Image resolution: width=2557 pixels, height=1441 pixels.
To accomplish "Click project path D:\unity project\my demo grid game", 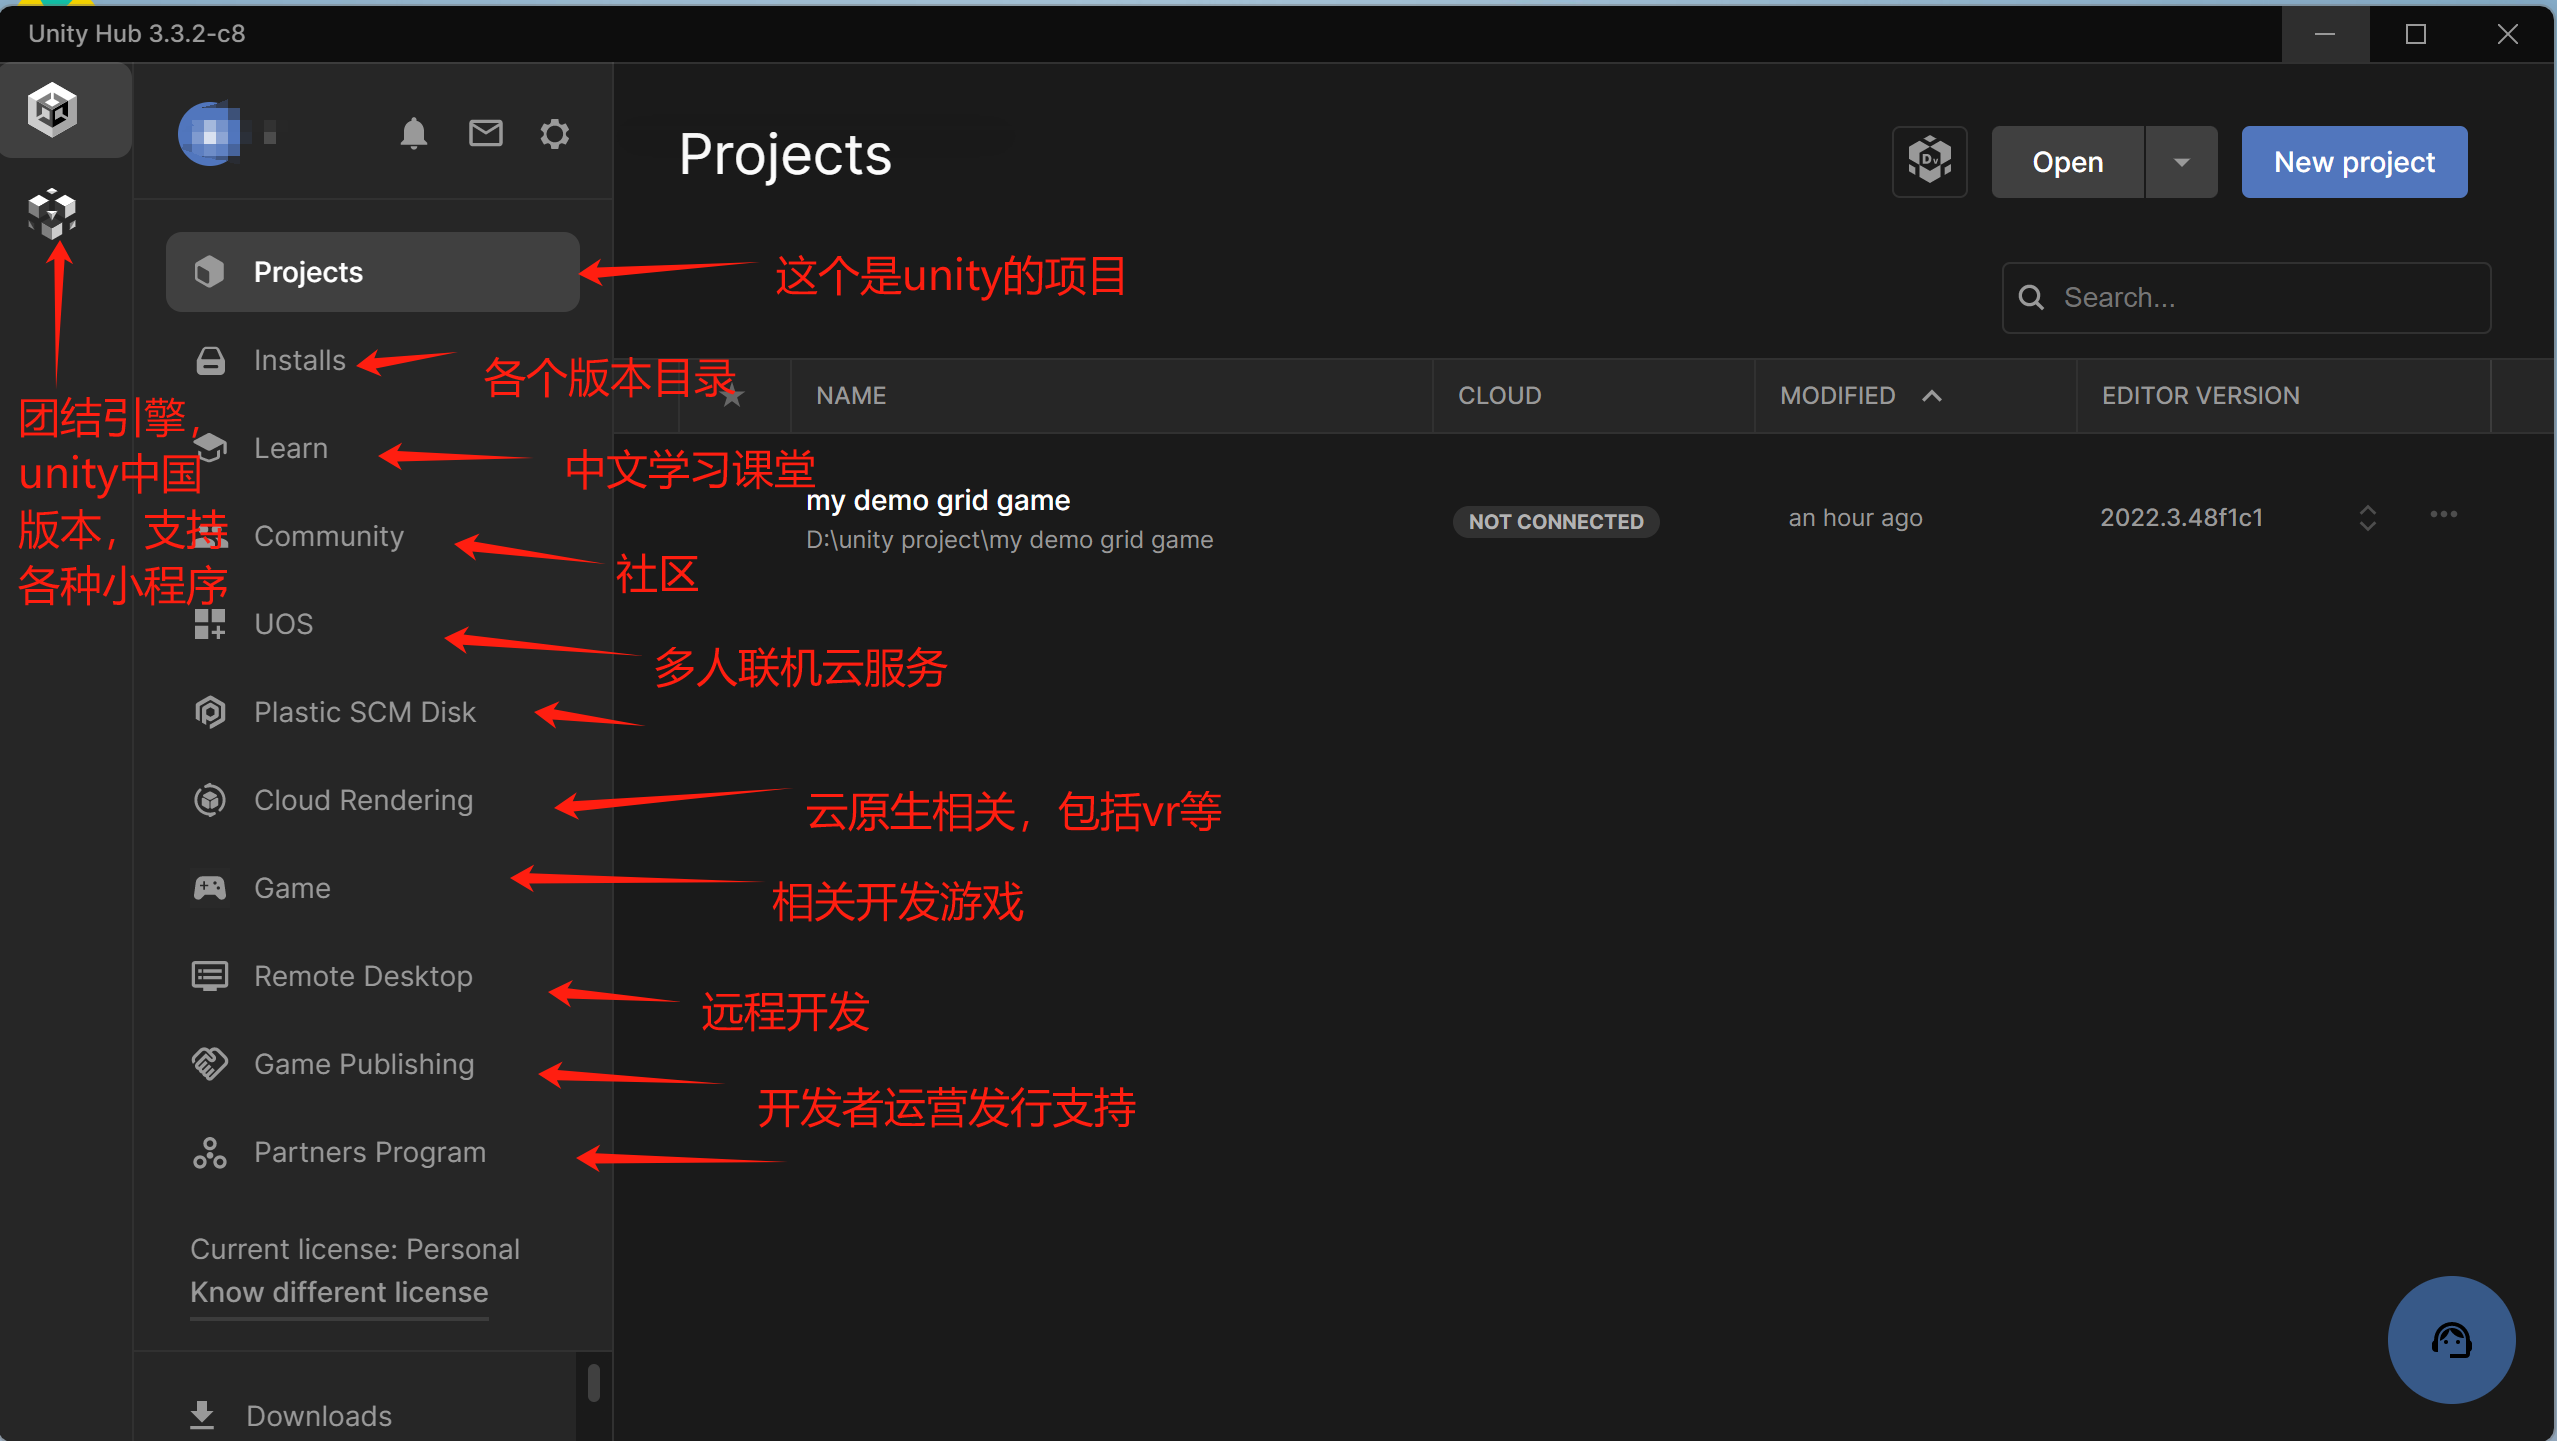I will coord(1009,540).
